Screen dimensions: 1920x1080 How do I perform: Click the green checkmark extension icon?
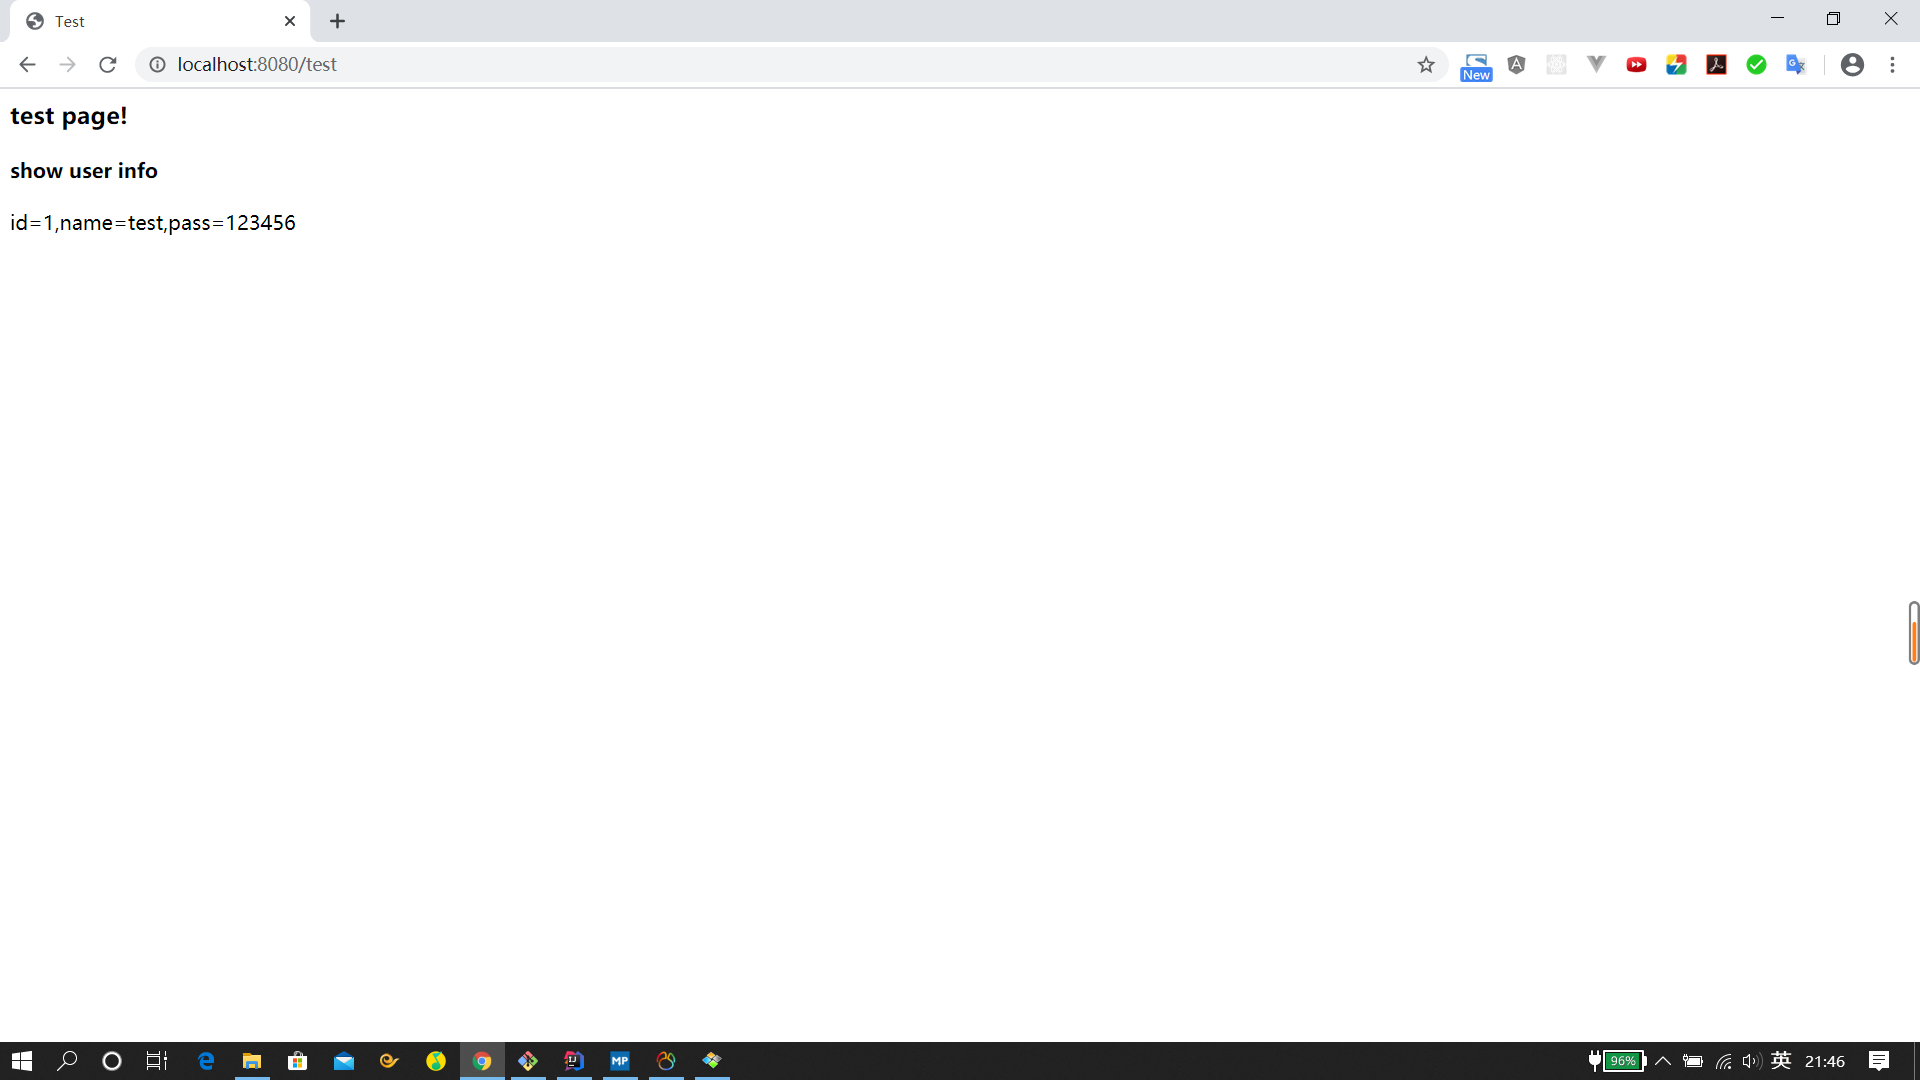(1756, 65)
